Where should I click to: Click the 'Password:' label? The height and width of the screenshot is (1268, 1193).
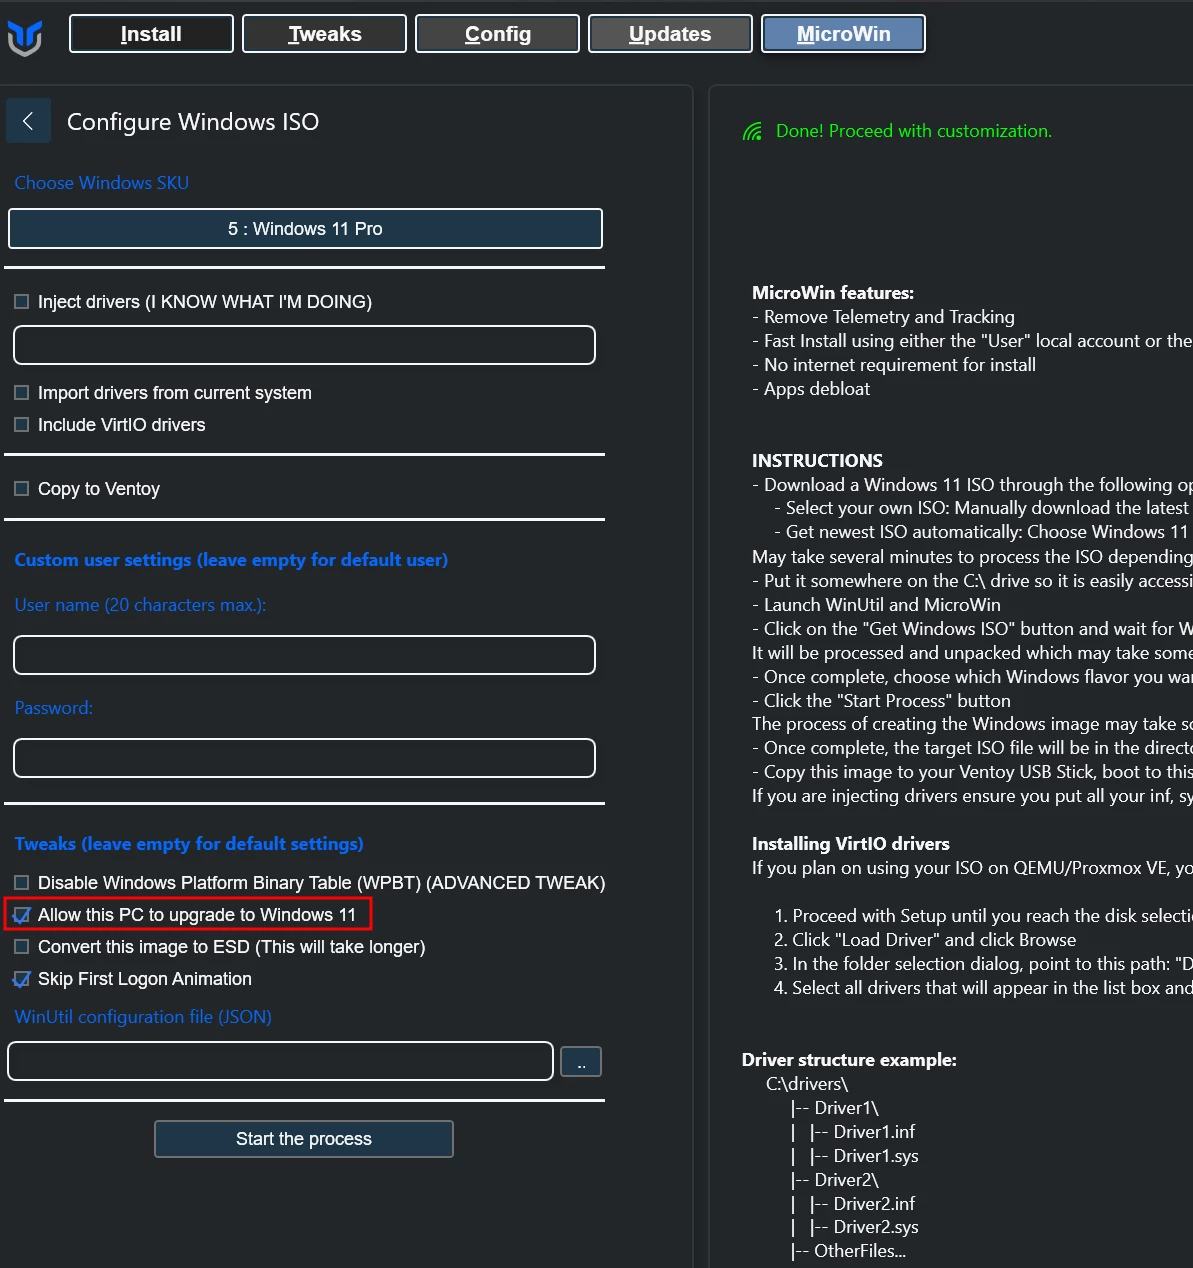54,708
